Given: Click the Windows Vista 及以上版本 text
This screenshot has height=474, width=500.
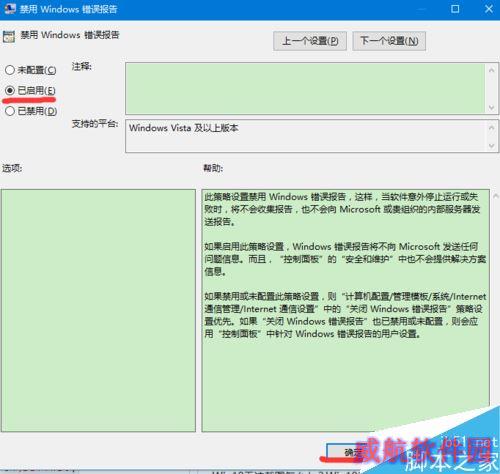Looking at the screenshot, I should point(184,128).
